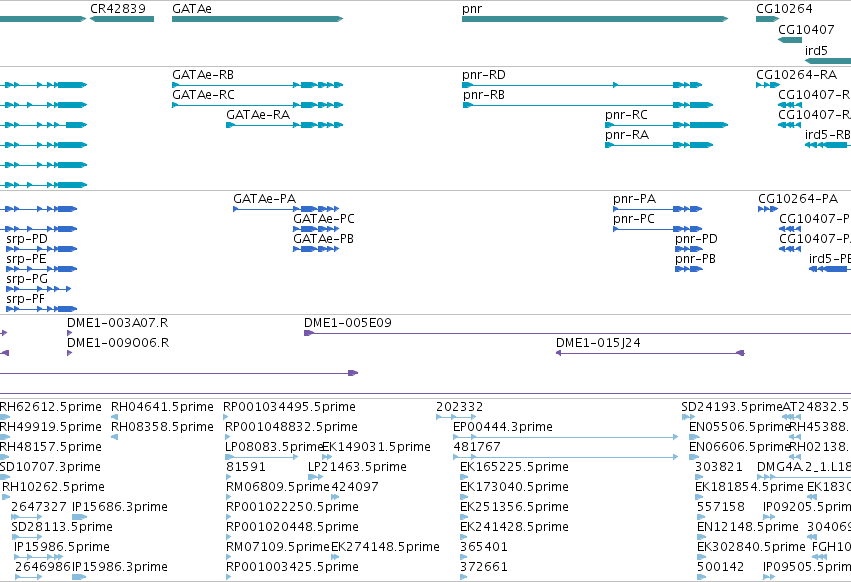Click the 424097 feature label

[x=354, y=488]
